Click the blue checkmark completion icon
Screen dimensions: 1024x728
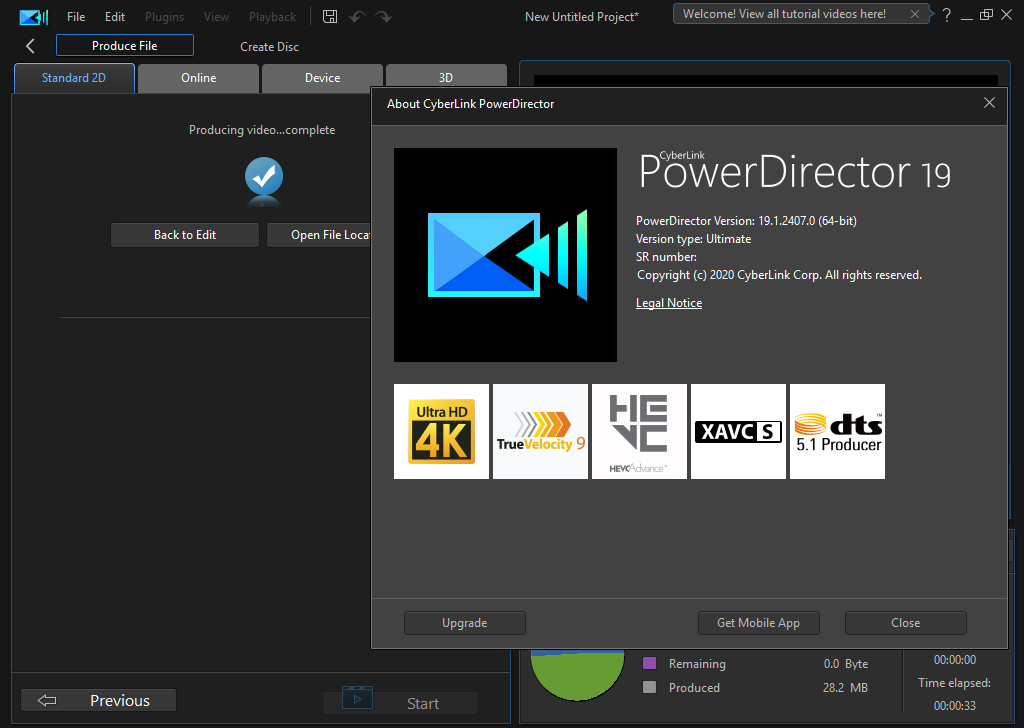(264, 178)
